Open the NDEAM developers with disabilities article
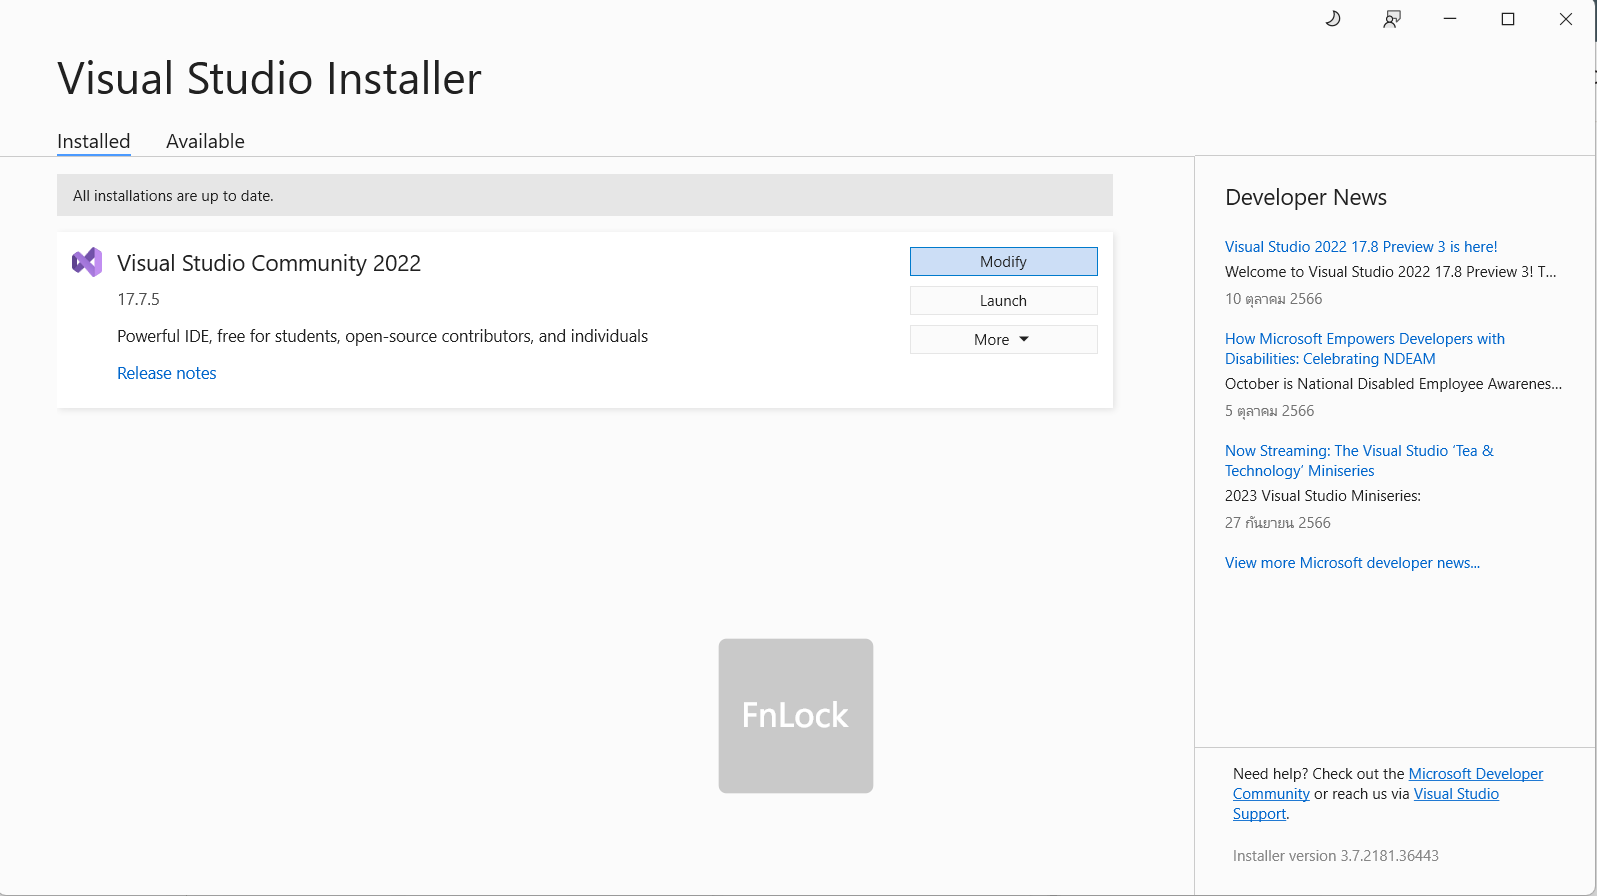1597x896 pixels. tap(1364, 349)
